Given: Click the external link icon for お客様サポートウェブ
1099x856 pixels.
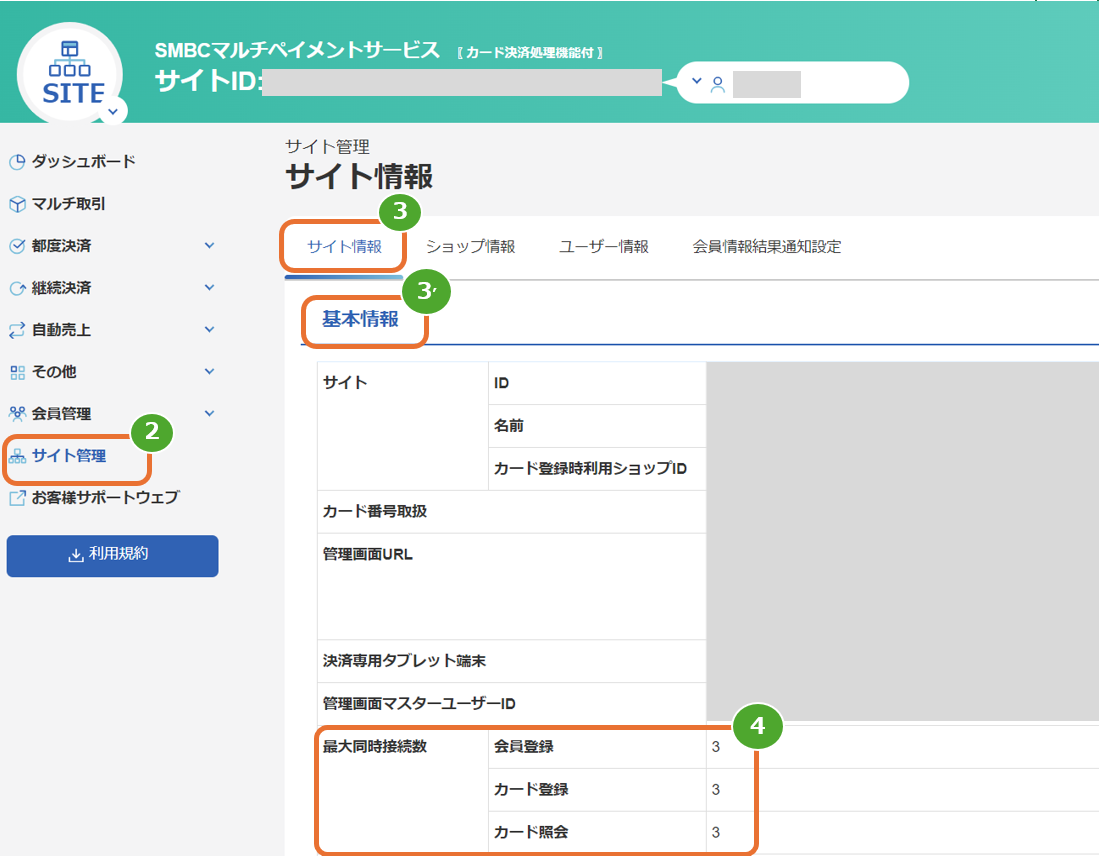Looking at the screenshot, I should click(17, 498).
